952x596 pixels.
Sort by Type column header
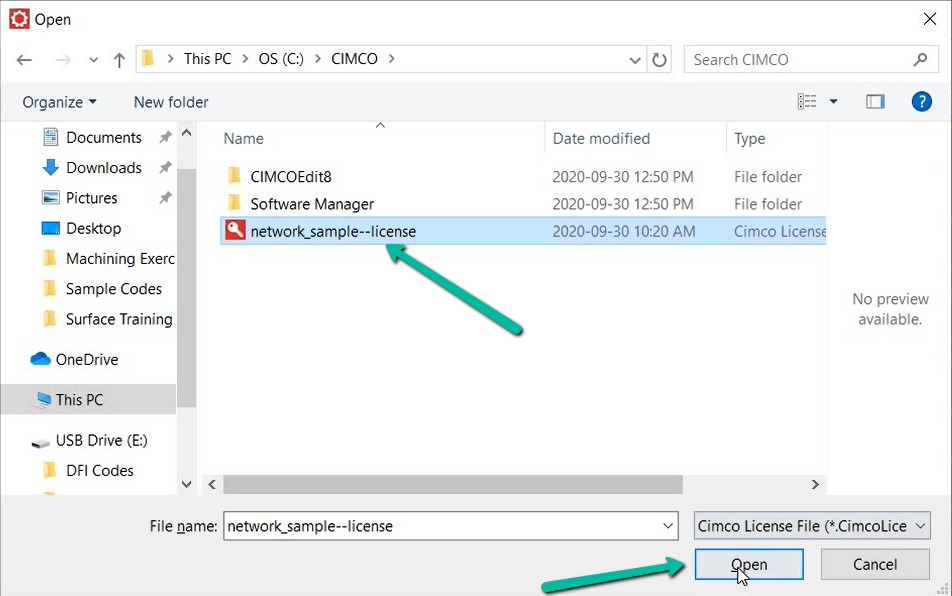point(750,138)
